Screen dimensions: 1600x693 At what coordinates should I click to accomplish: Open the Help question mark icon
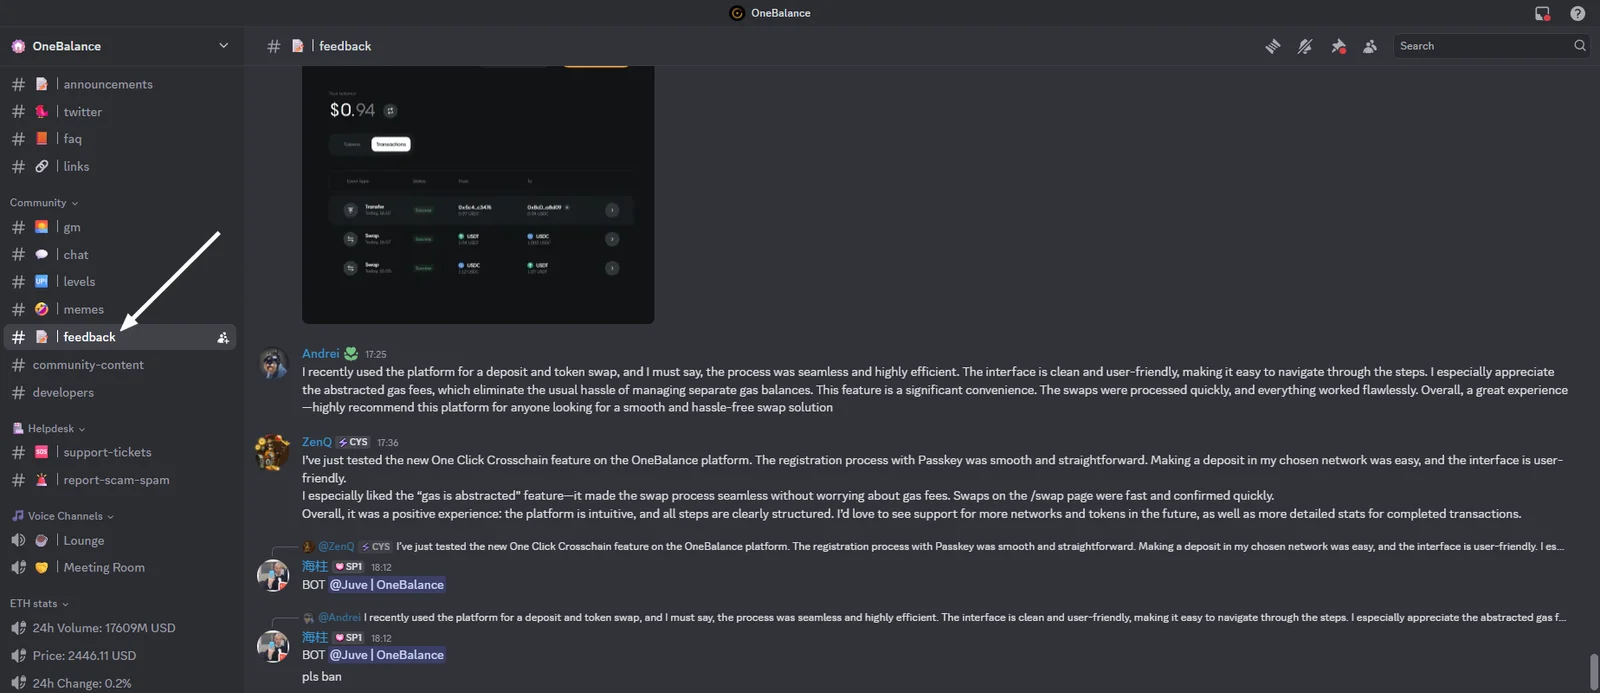click(1577, 13)
